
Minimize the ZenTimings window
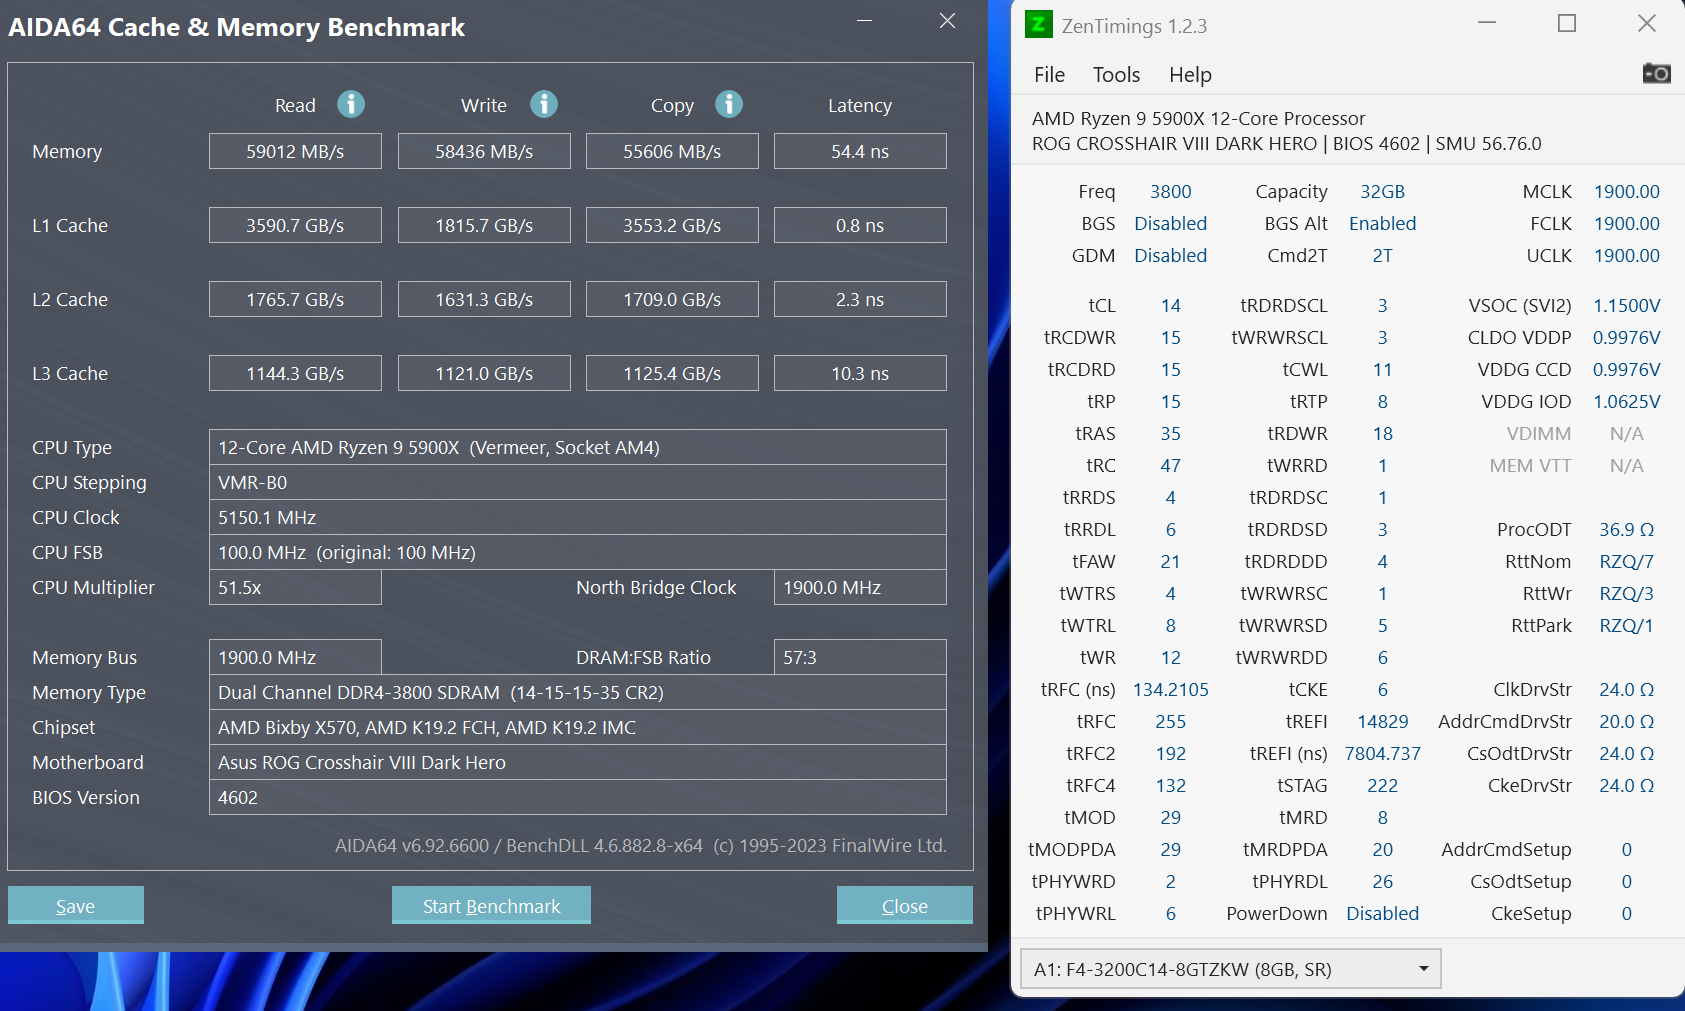[1487, 23]
